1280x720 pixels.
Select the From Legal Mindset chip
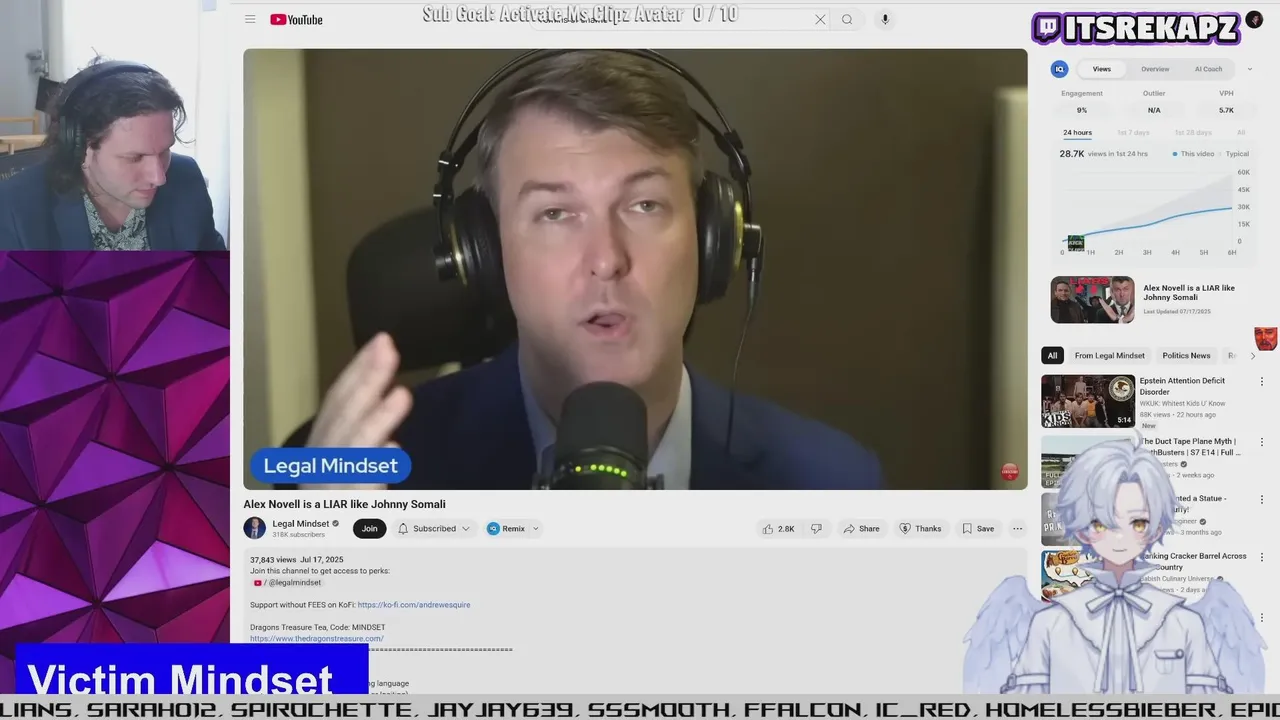(x=1109, y=355)
